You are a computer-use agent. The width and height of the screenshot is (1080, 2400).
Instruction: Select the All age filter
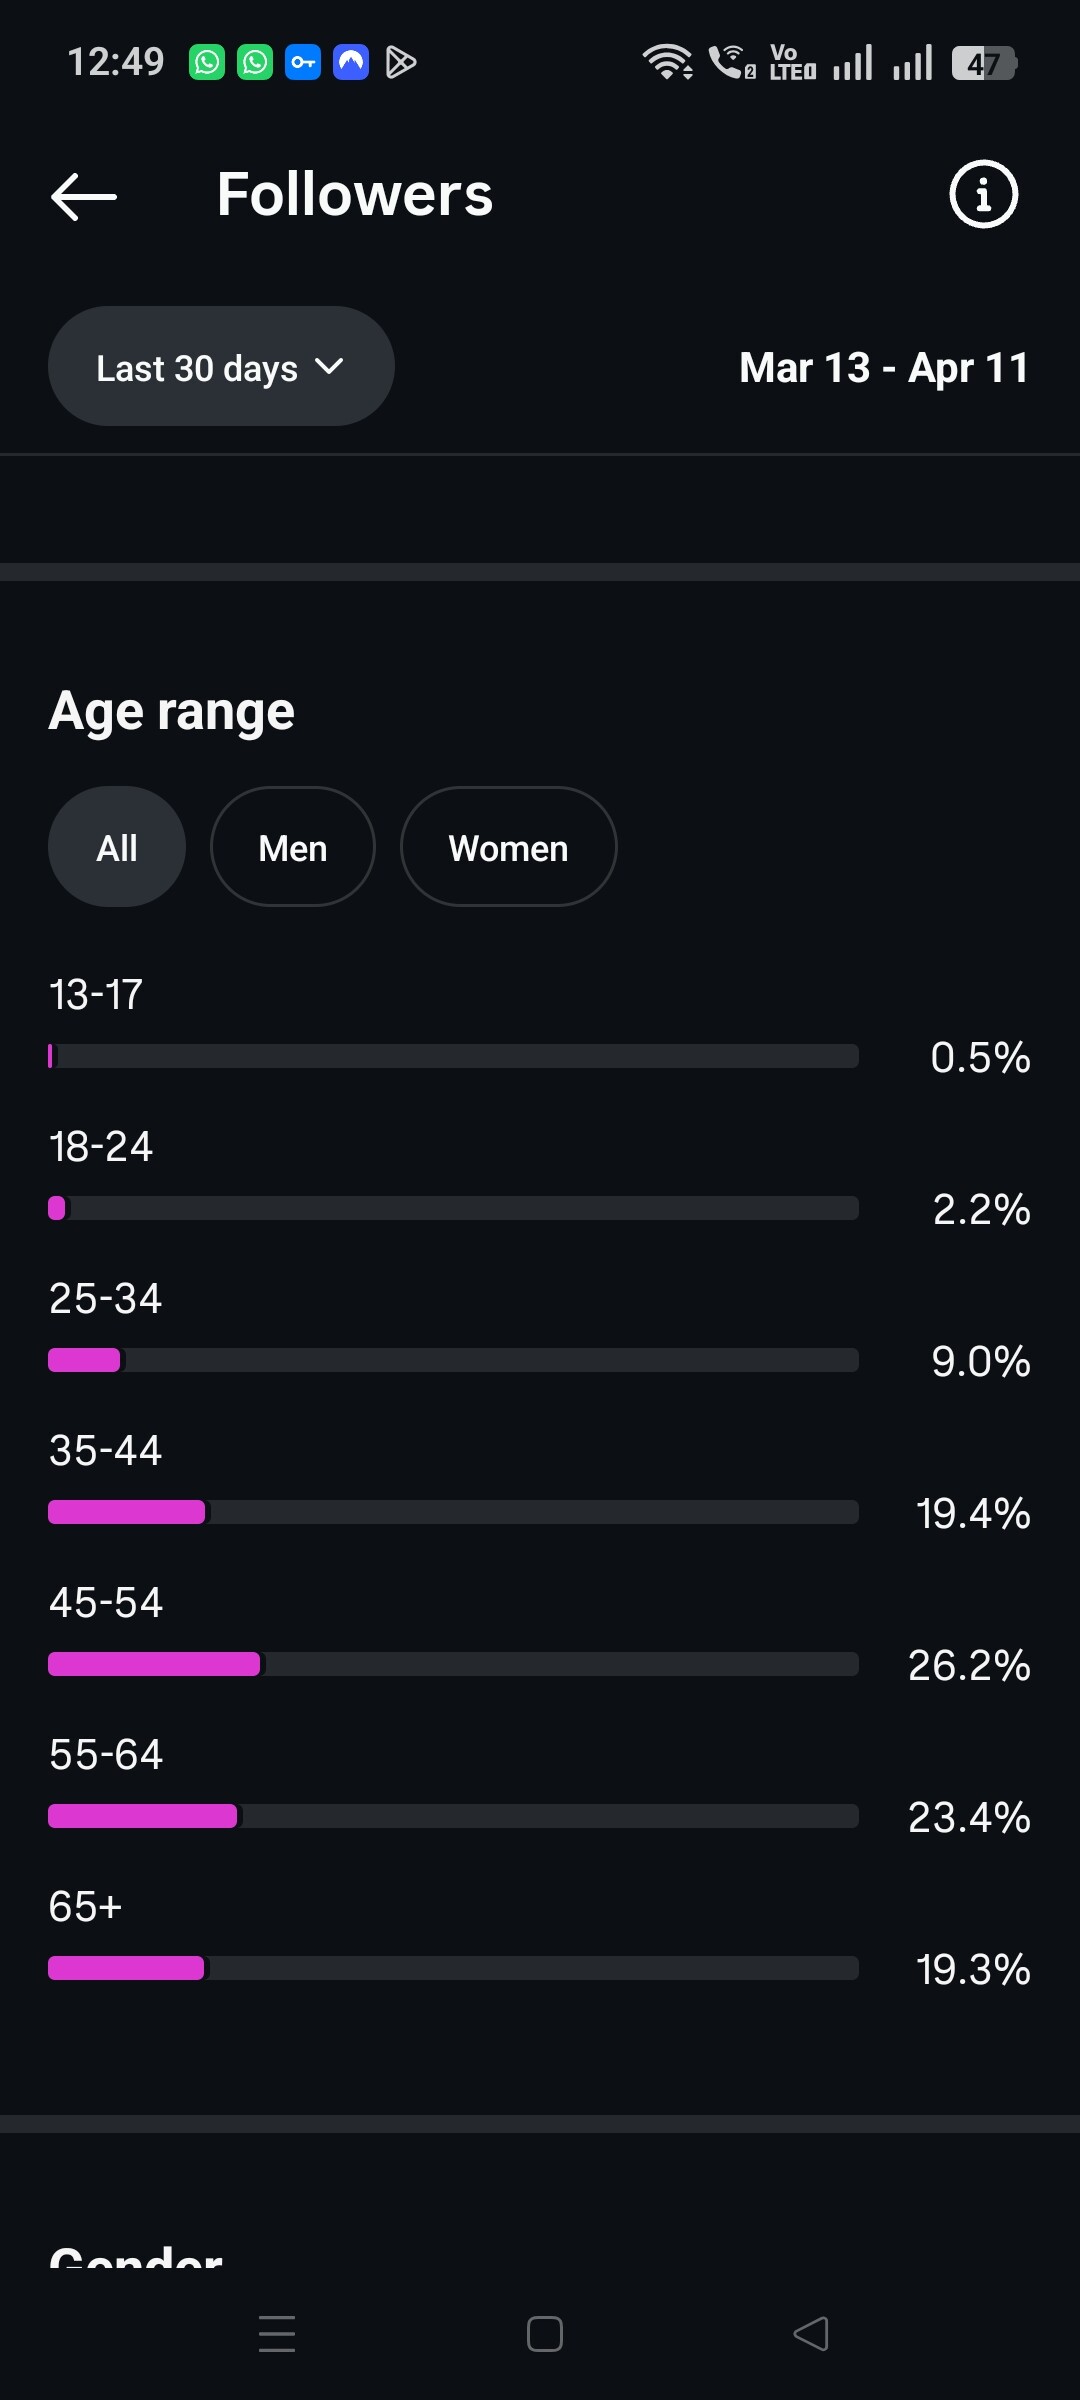tap(117, 847)
